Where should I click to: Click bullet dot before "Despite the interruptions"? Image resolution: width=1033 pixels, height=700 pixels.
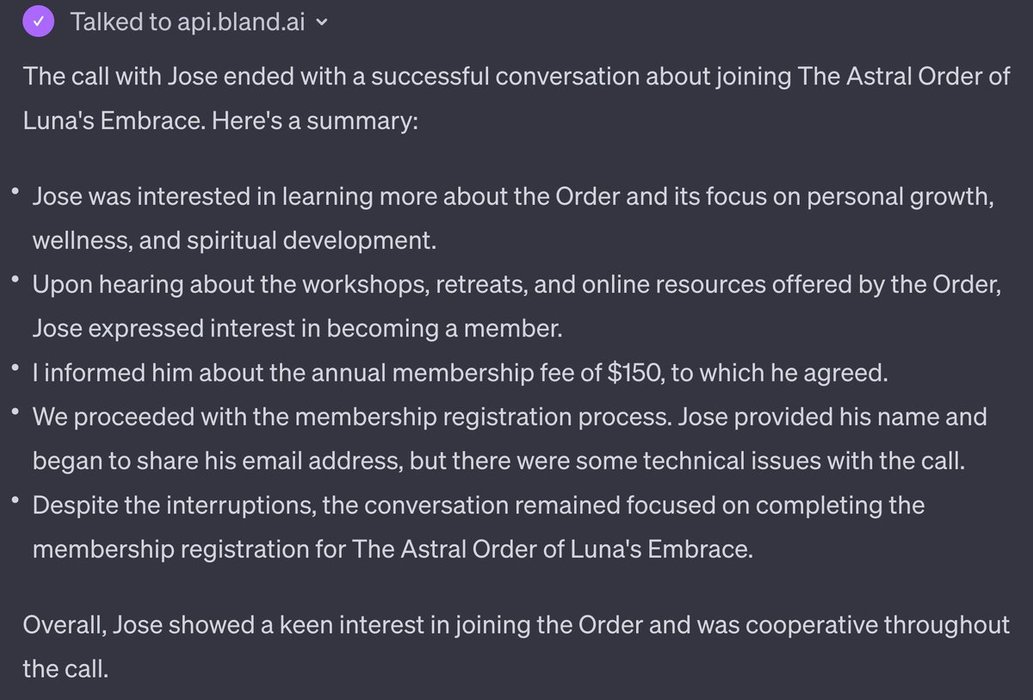coord(14,498)
